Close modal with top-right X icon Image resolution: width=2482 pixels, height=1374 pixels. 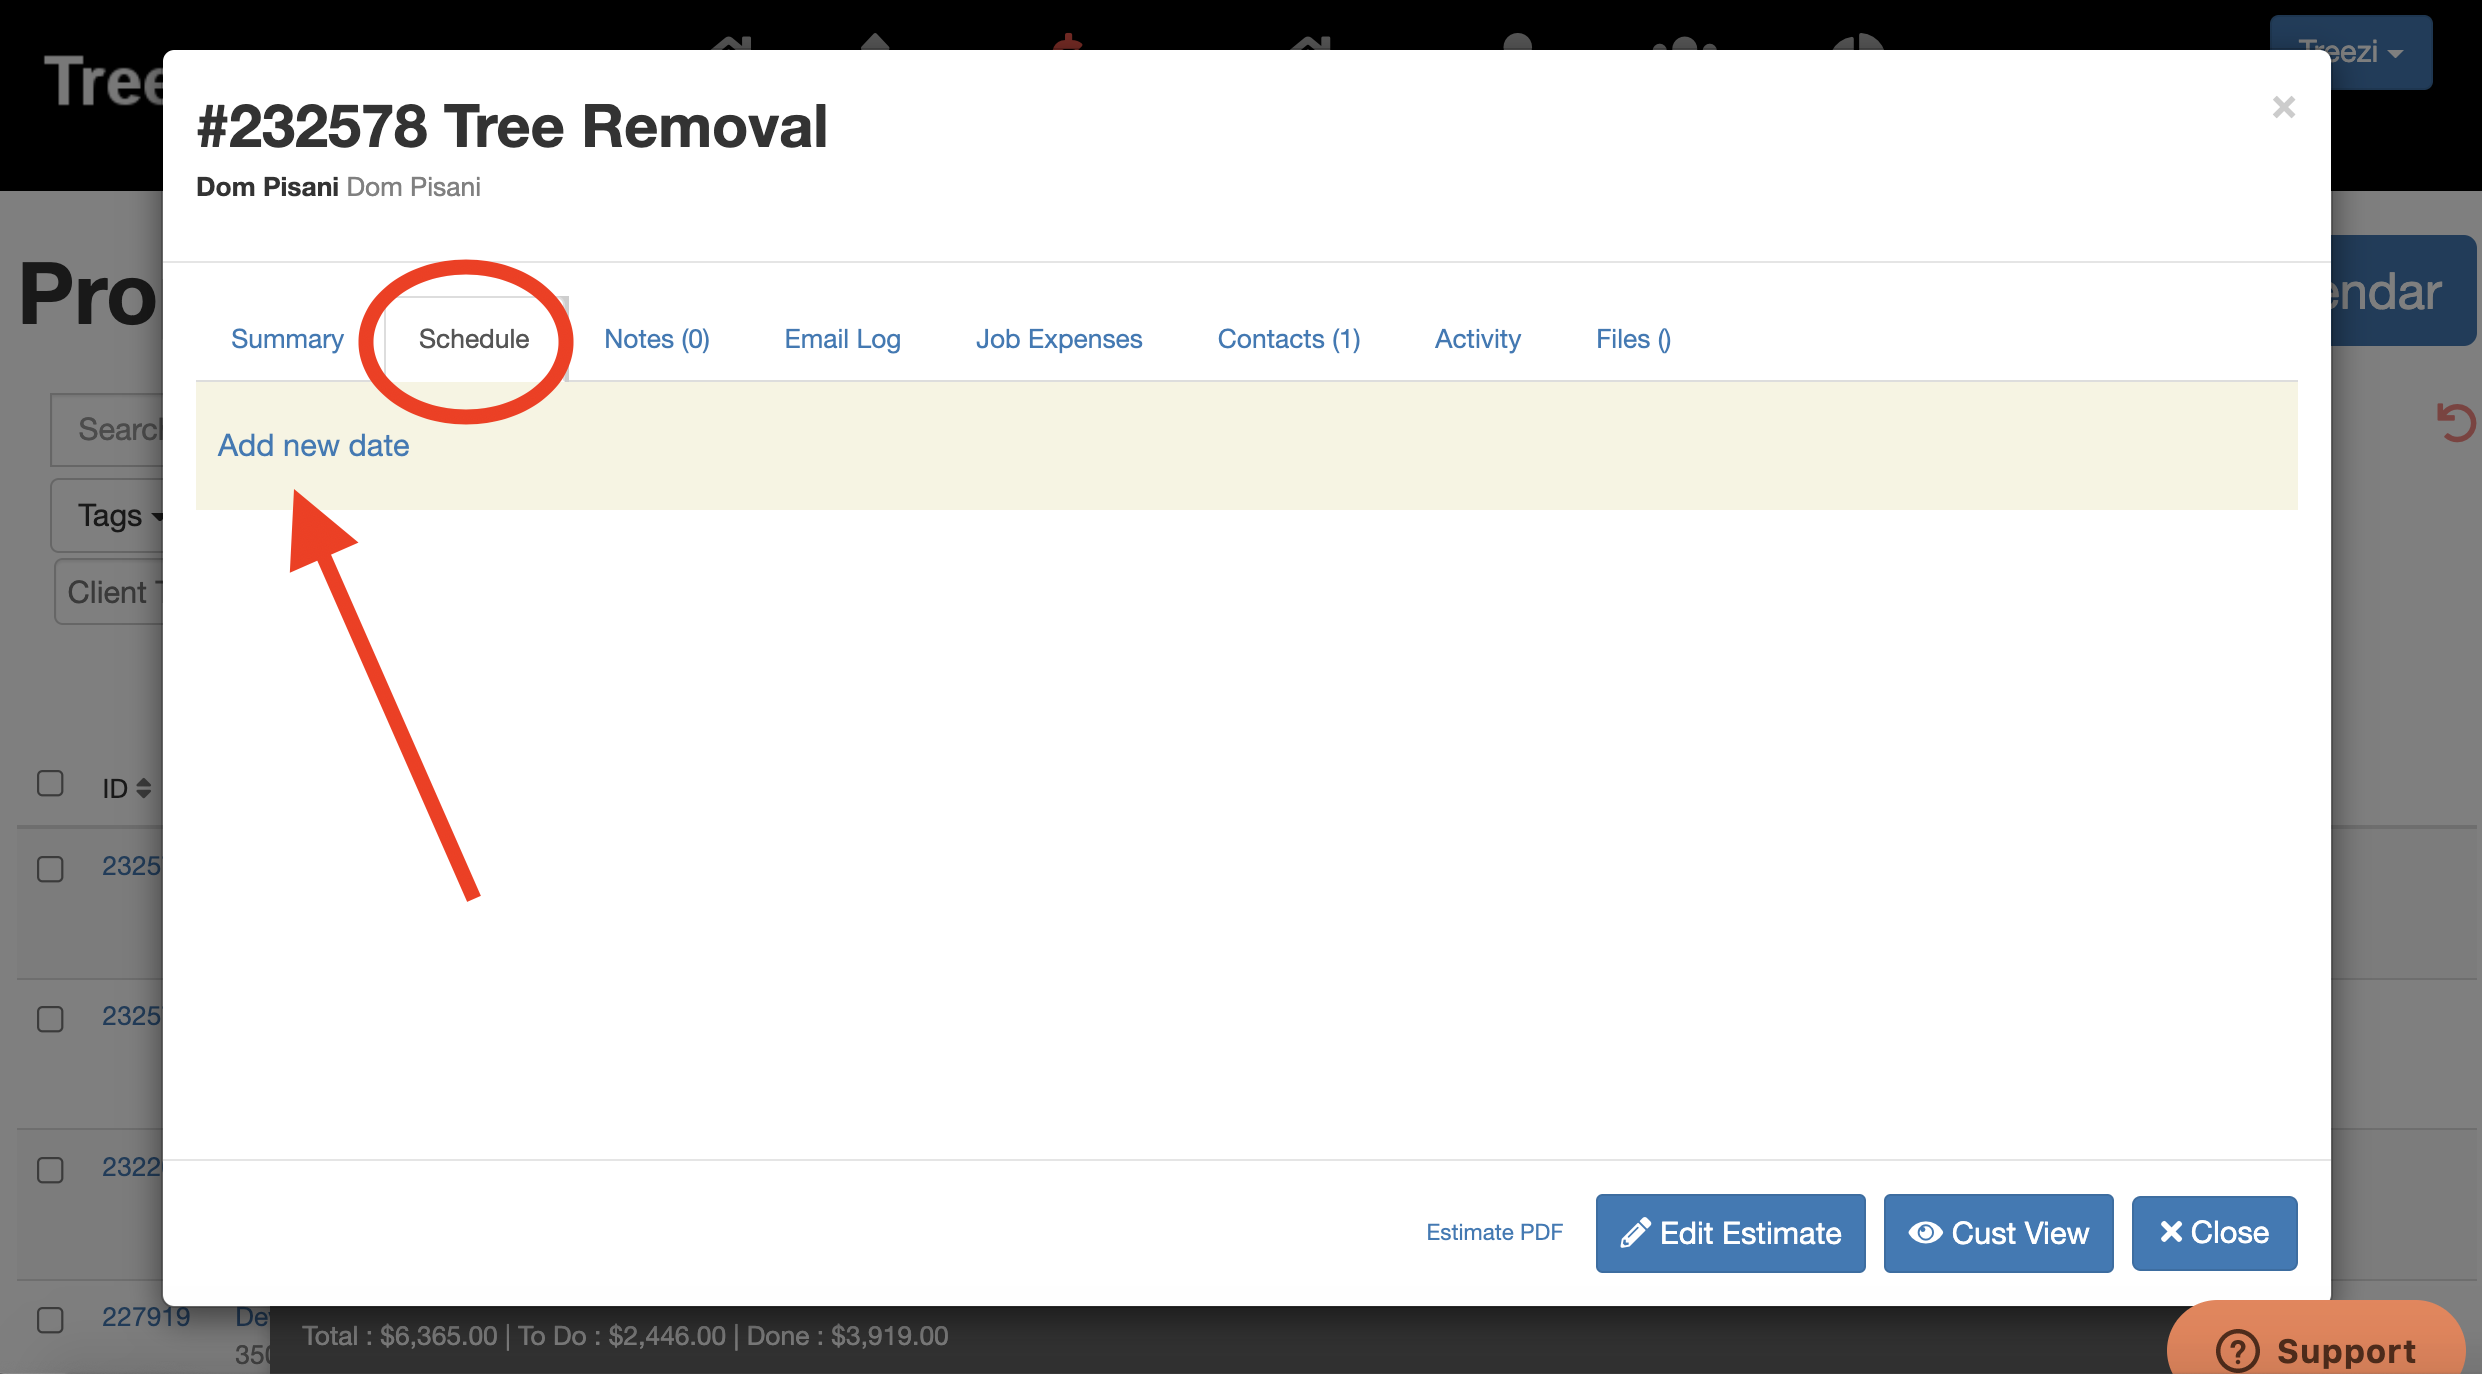pyautogui.click(x=2283, y=107)
